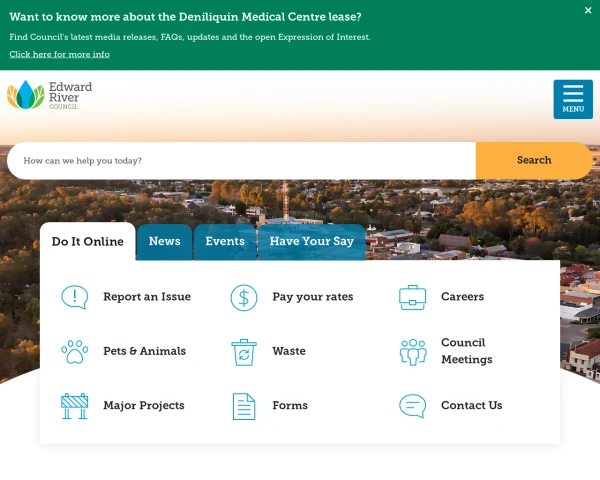The height and width of the screenshot is (480, 600).
Task: Open the Forms text link
Action: tap(290, 405)
